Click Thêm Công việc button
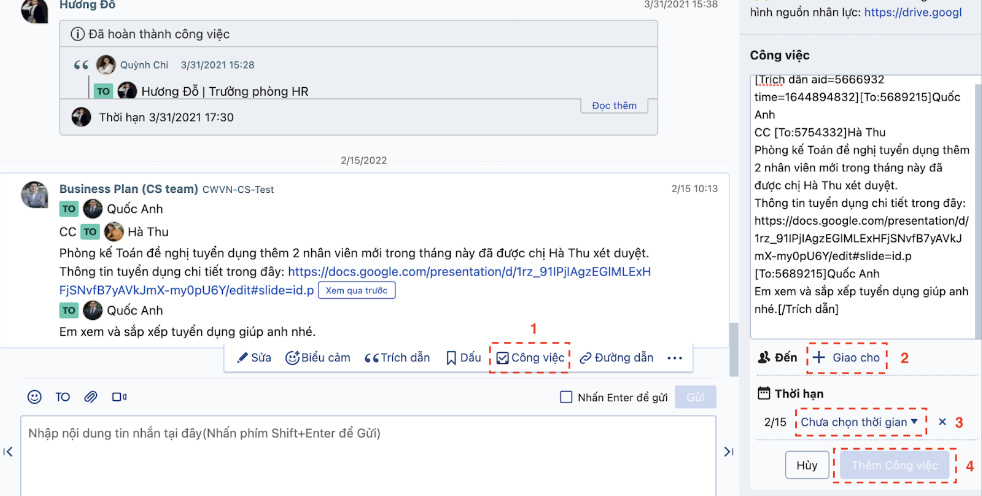 tap(894, 465)
